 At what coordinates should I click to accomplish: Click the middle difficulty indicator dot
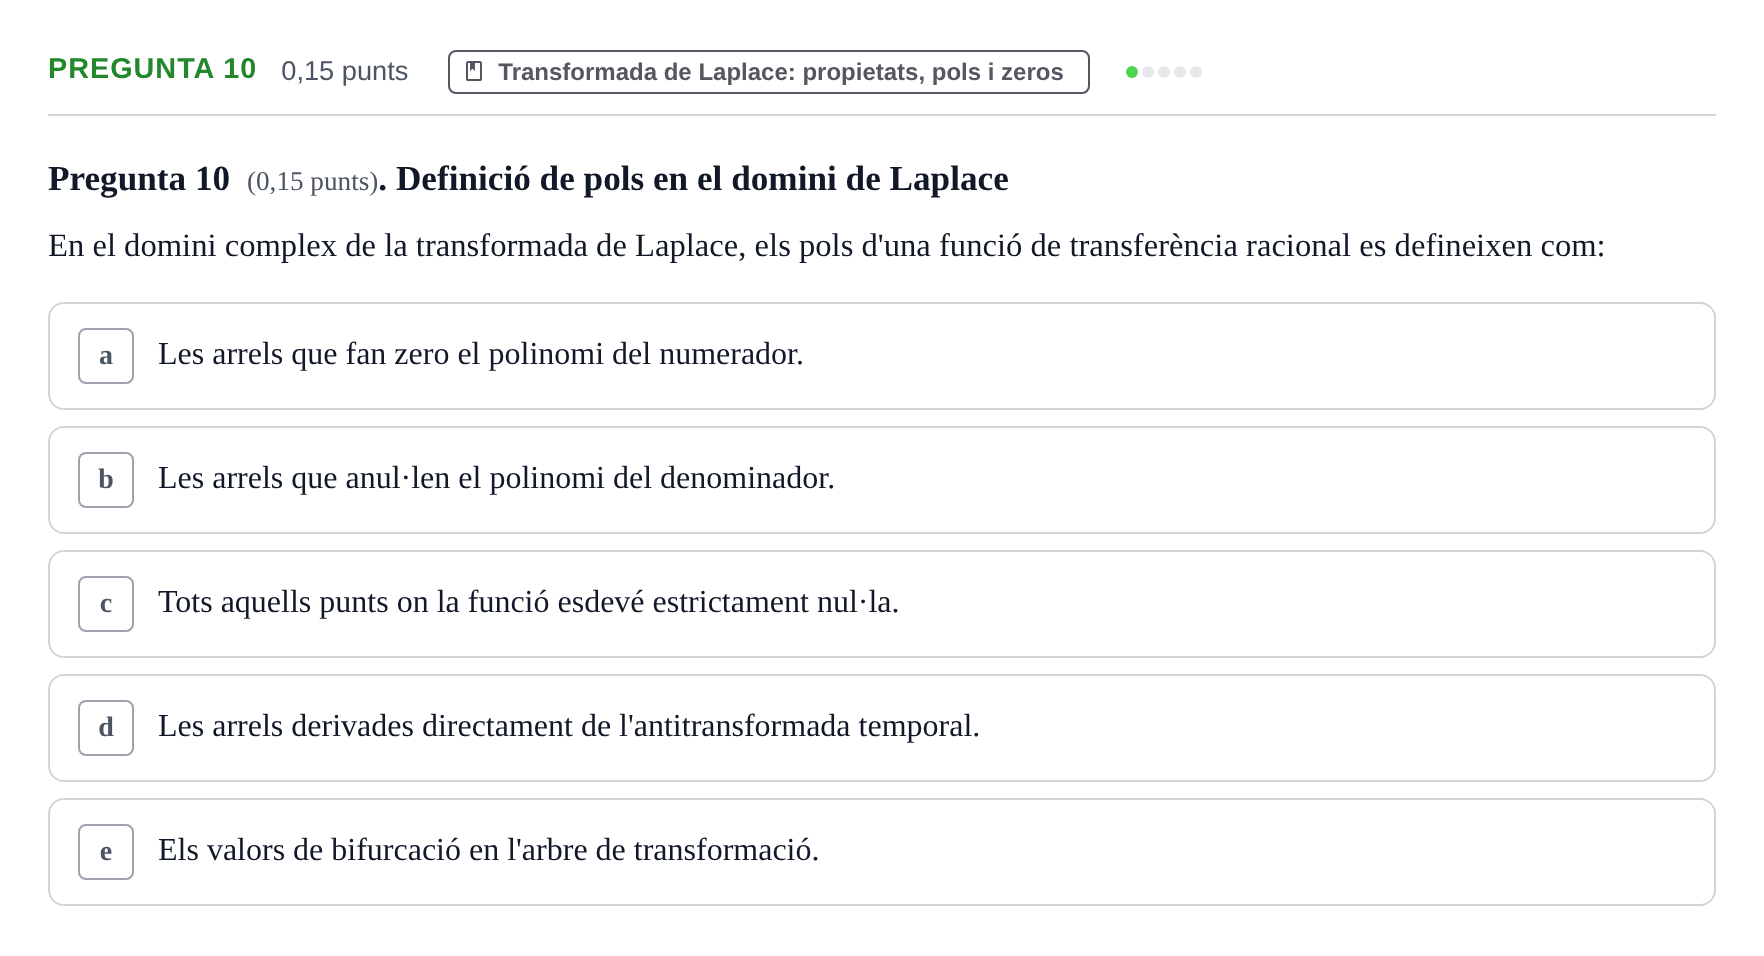(x=1164, y=72)
